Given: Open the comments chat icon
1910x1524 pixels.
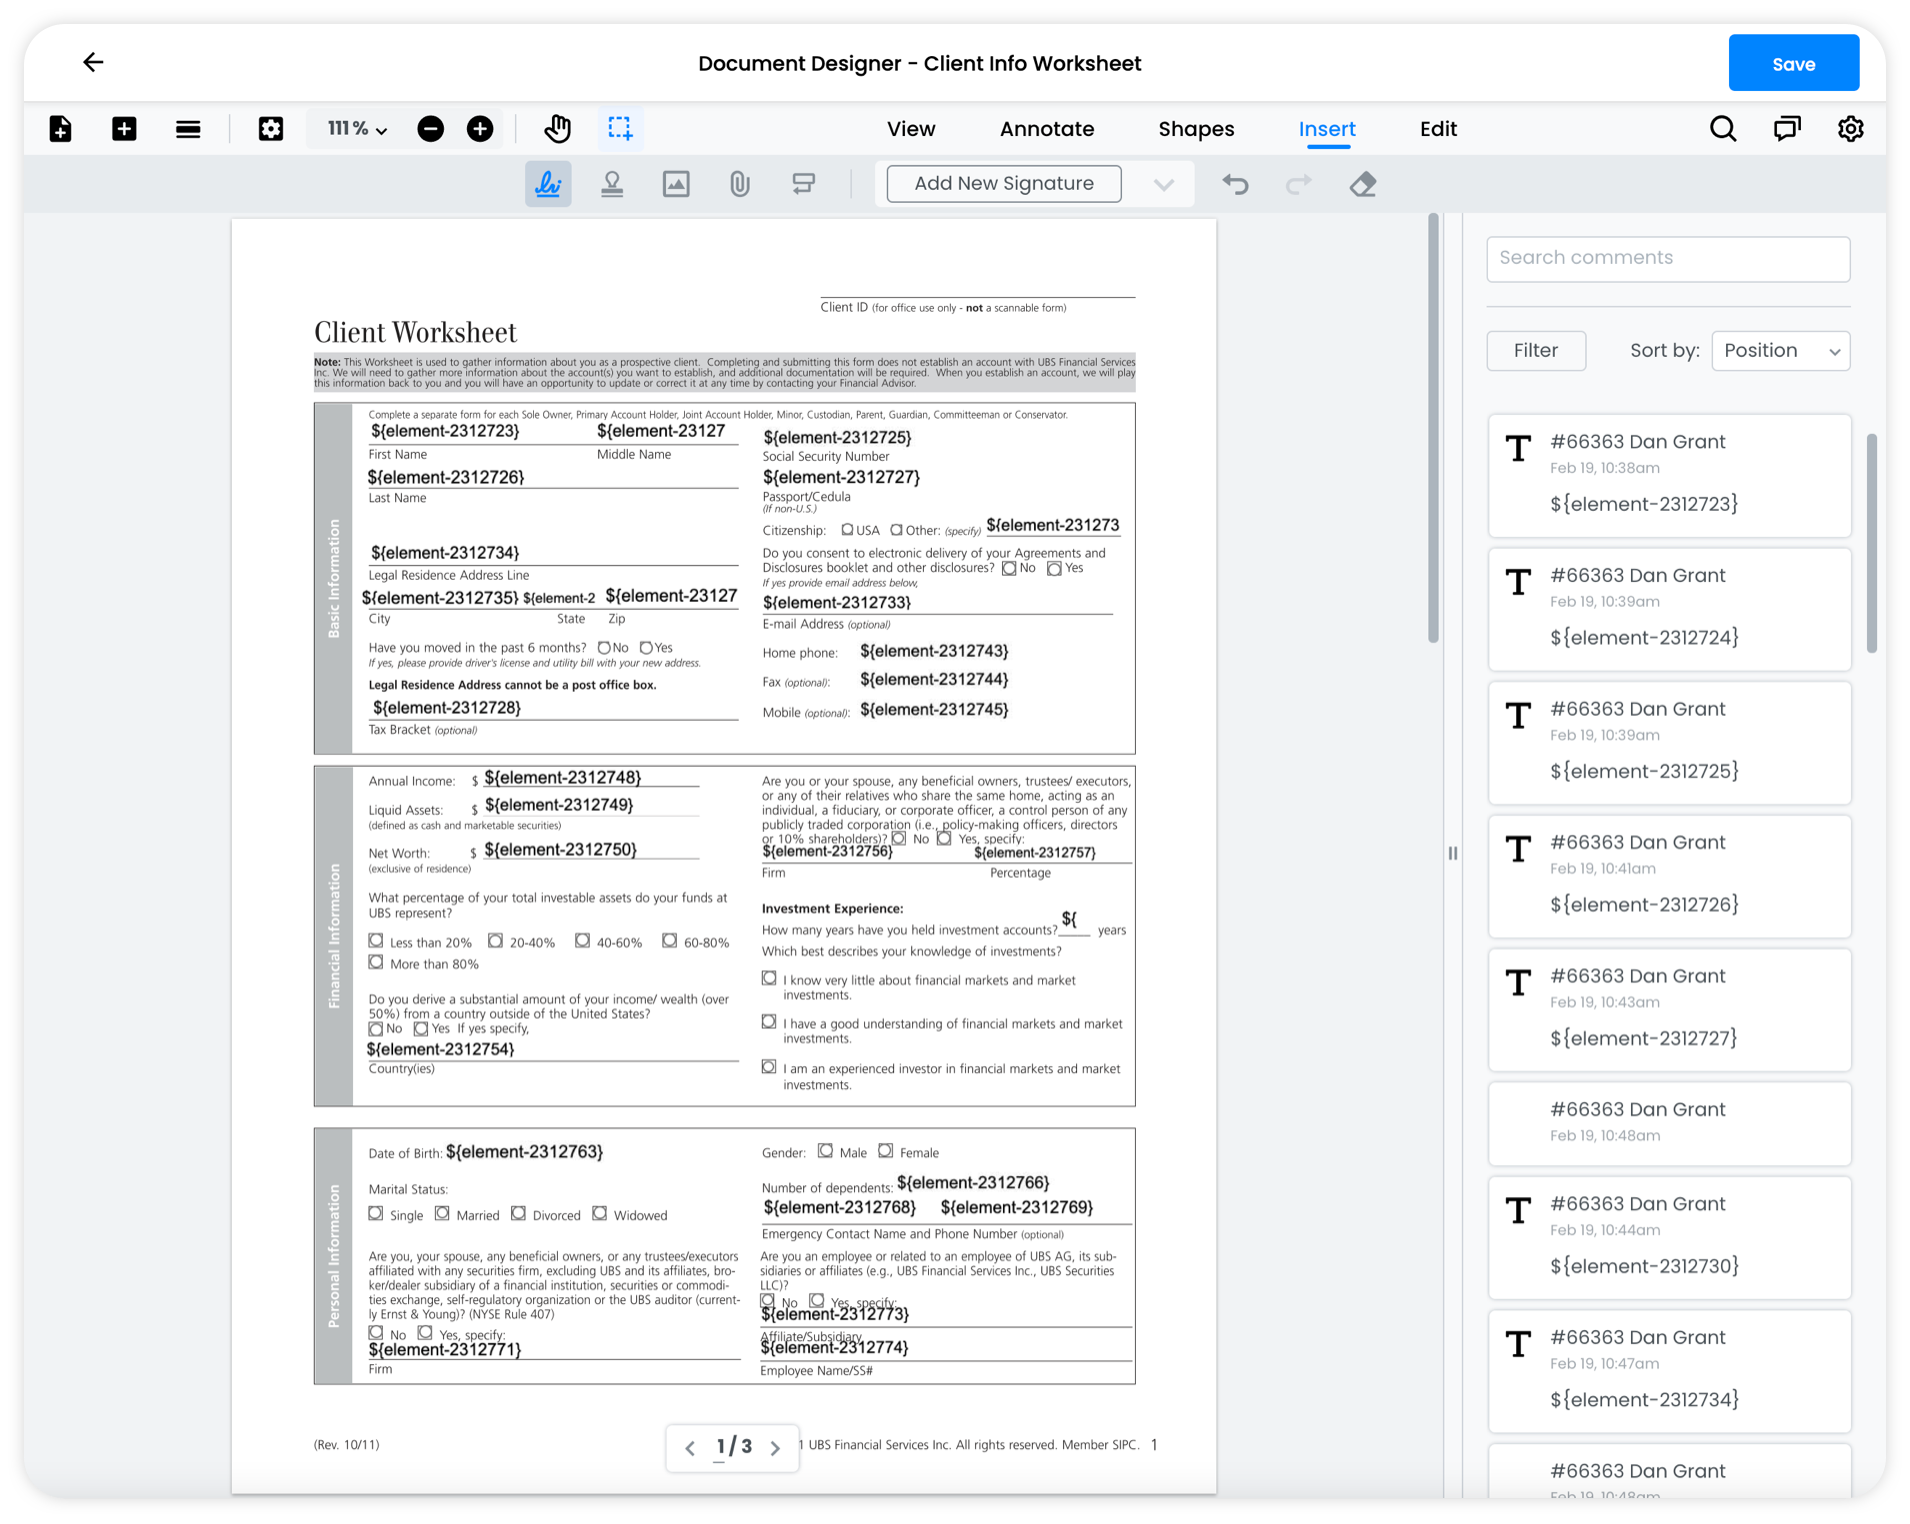Looking at the screenshot, I should (x=1787, y=128).
